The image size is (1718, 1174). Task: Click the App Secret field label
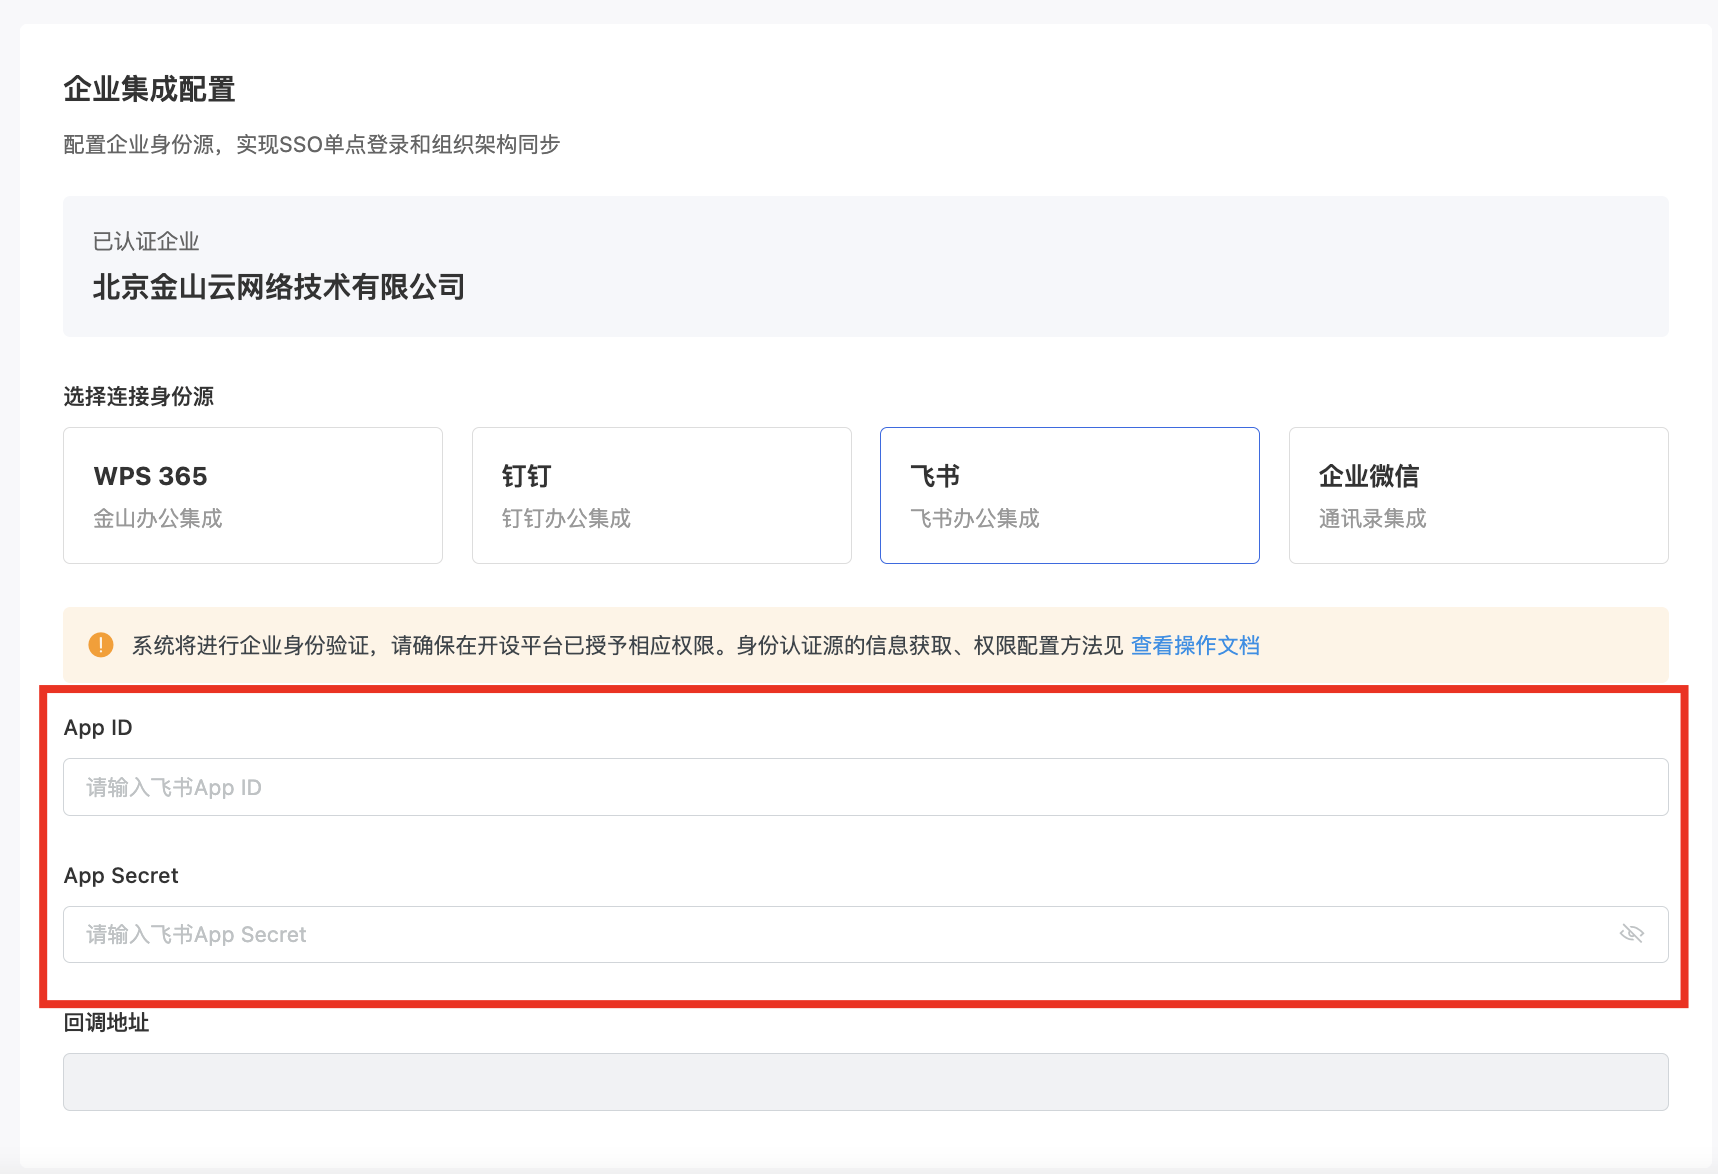tap(121, 875)
